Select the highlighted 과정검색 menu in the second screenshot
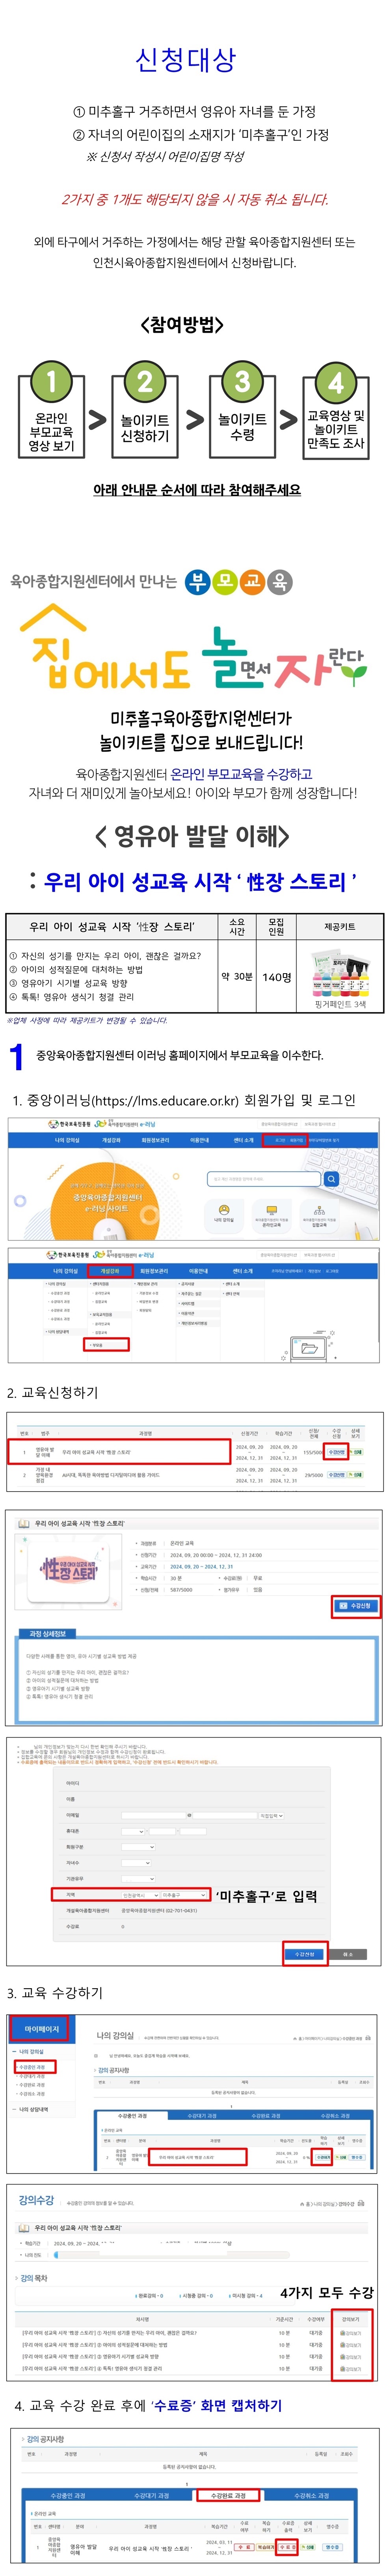Screen dimensions: 387x2576 click(110, 1271)
